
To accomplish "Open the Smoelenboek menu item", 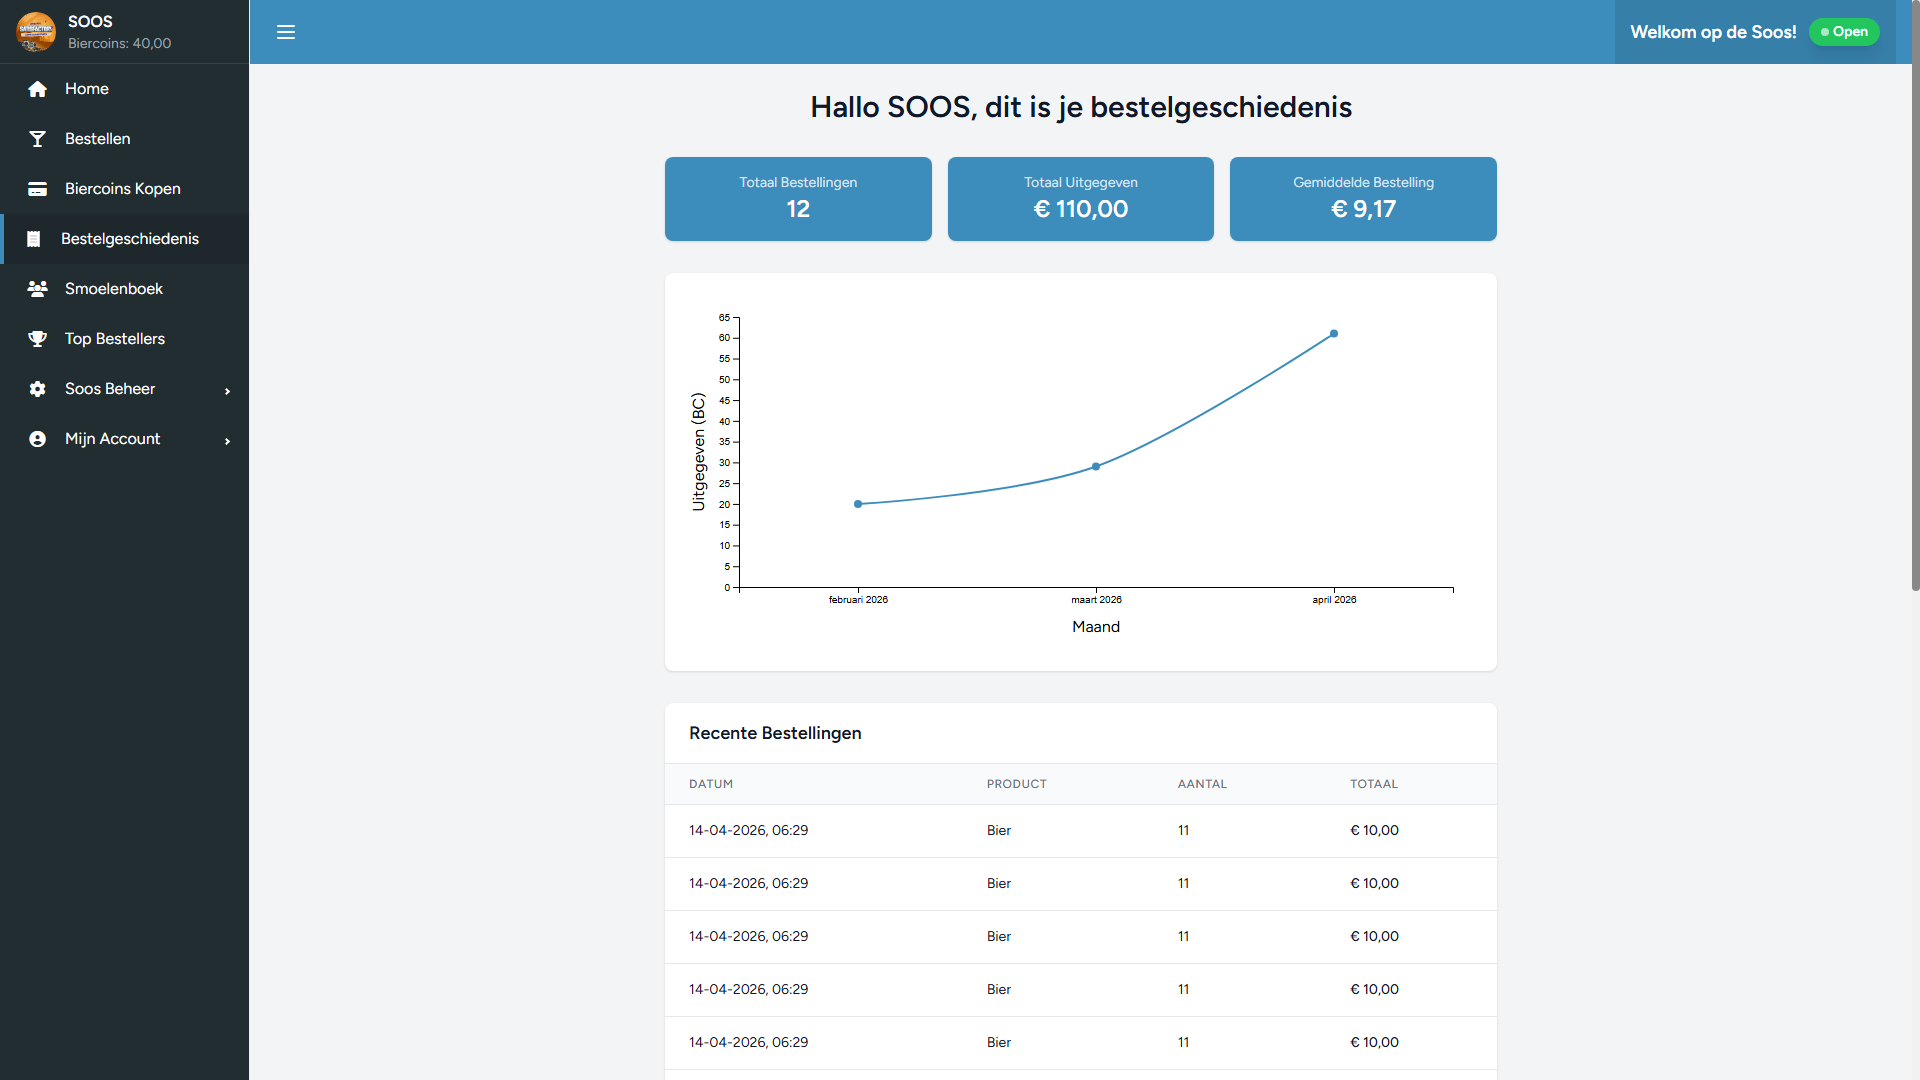I will pos(114,289).
